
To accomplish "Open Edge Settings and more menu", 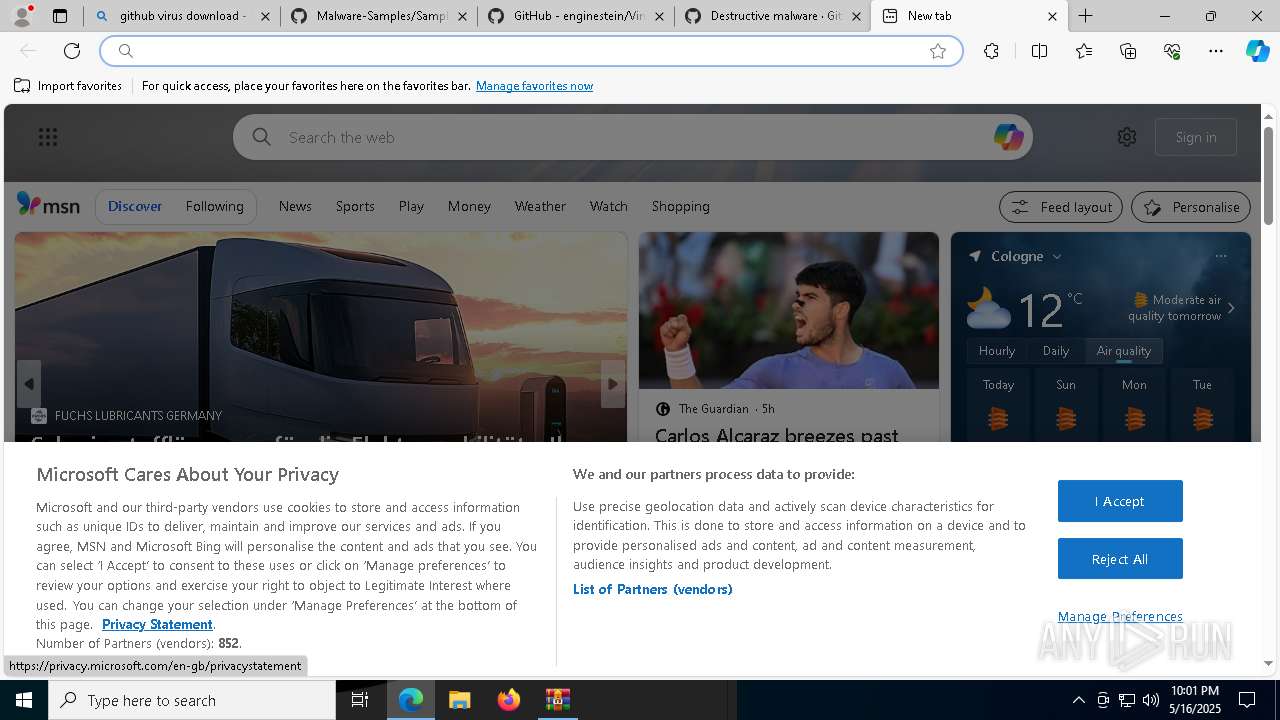I will tap(1216, 51).
